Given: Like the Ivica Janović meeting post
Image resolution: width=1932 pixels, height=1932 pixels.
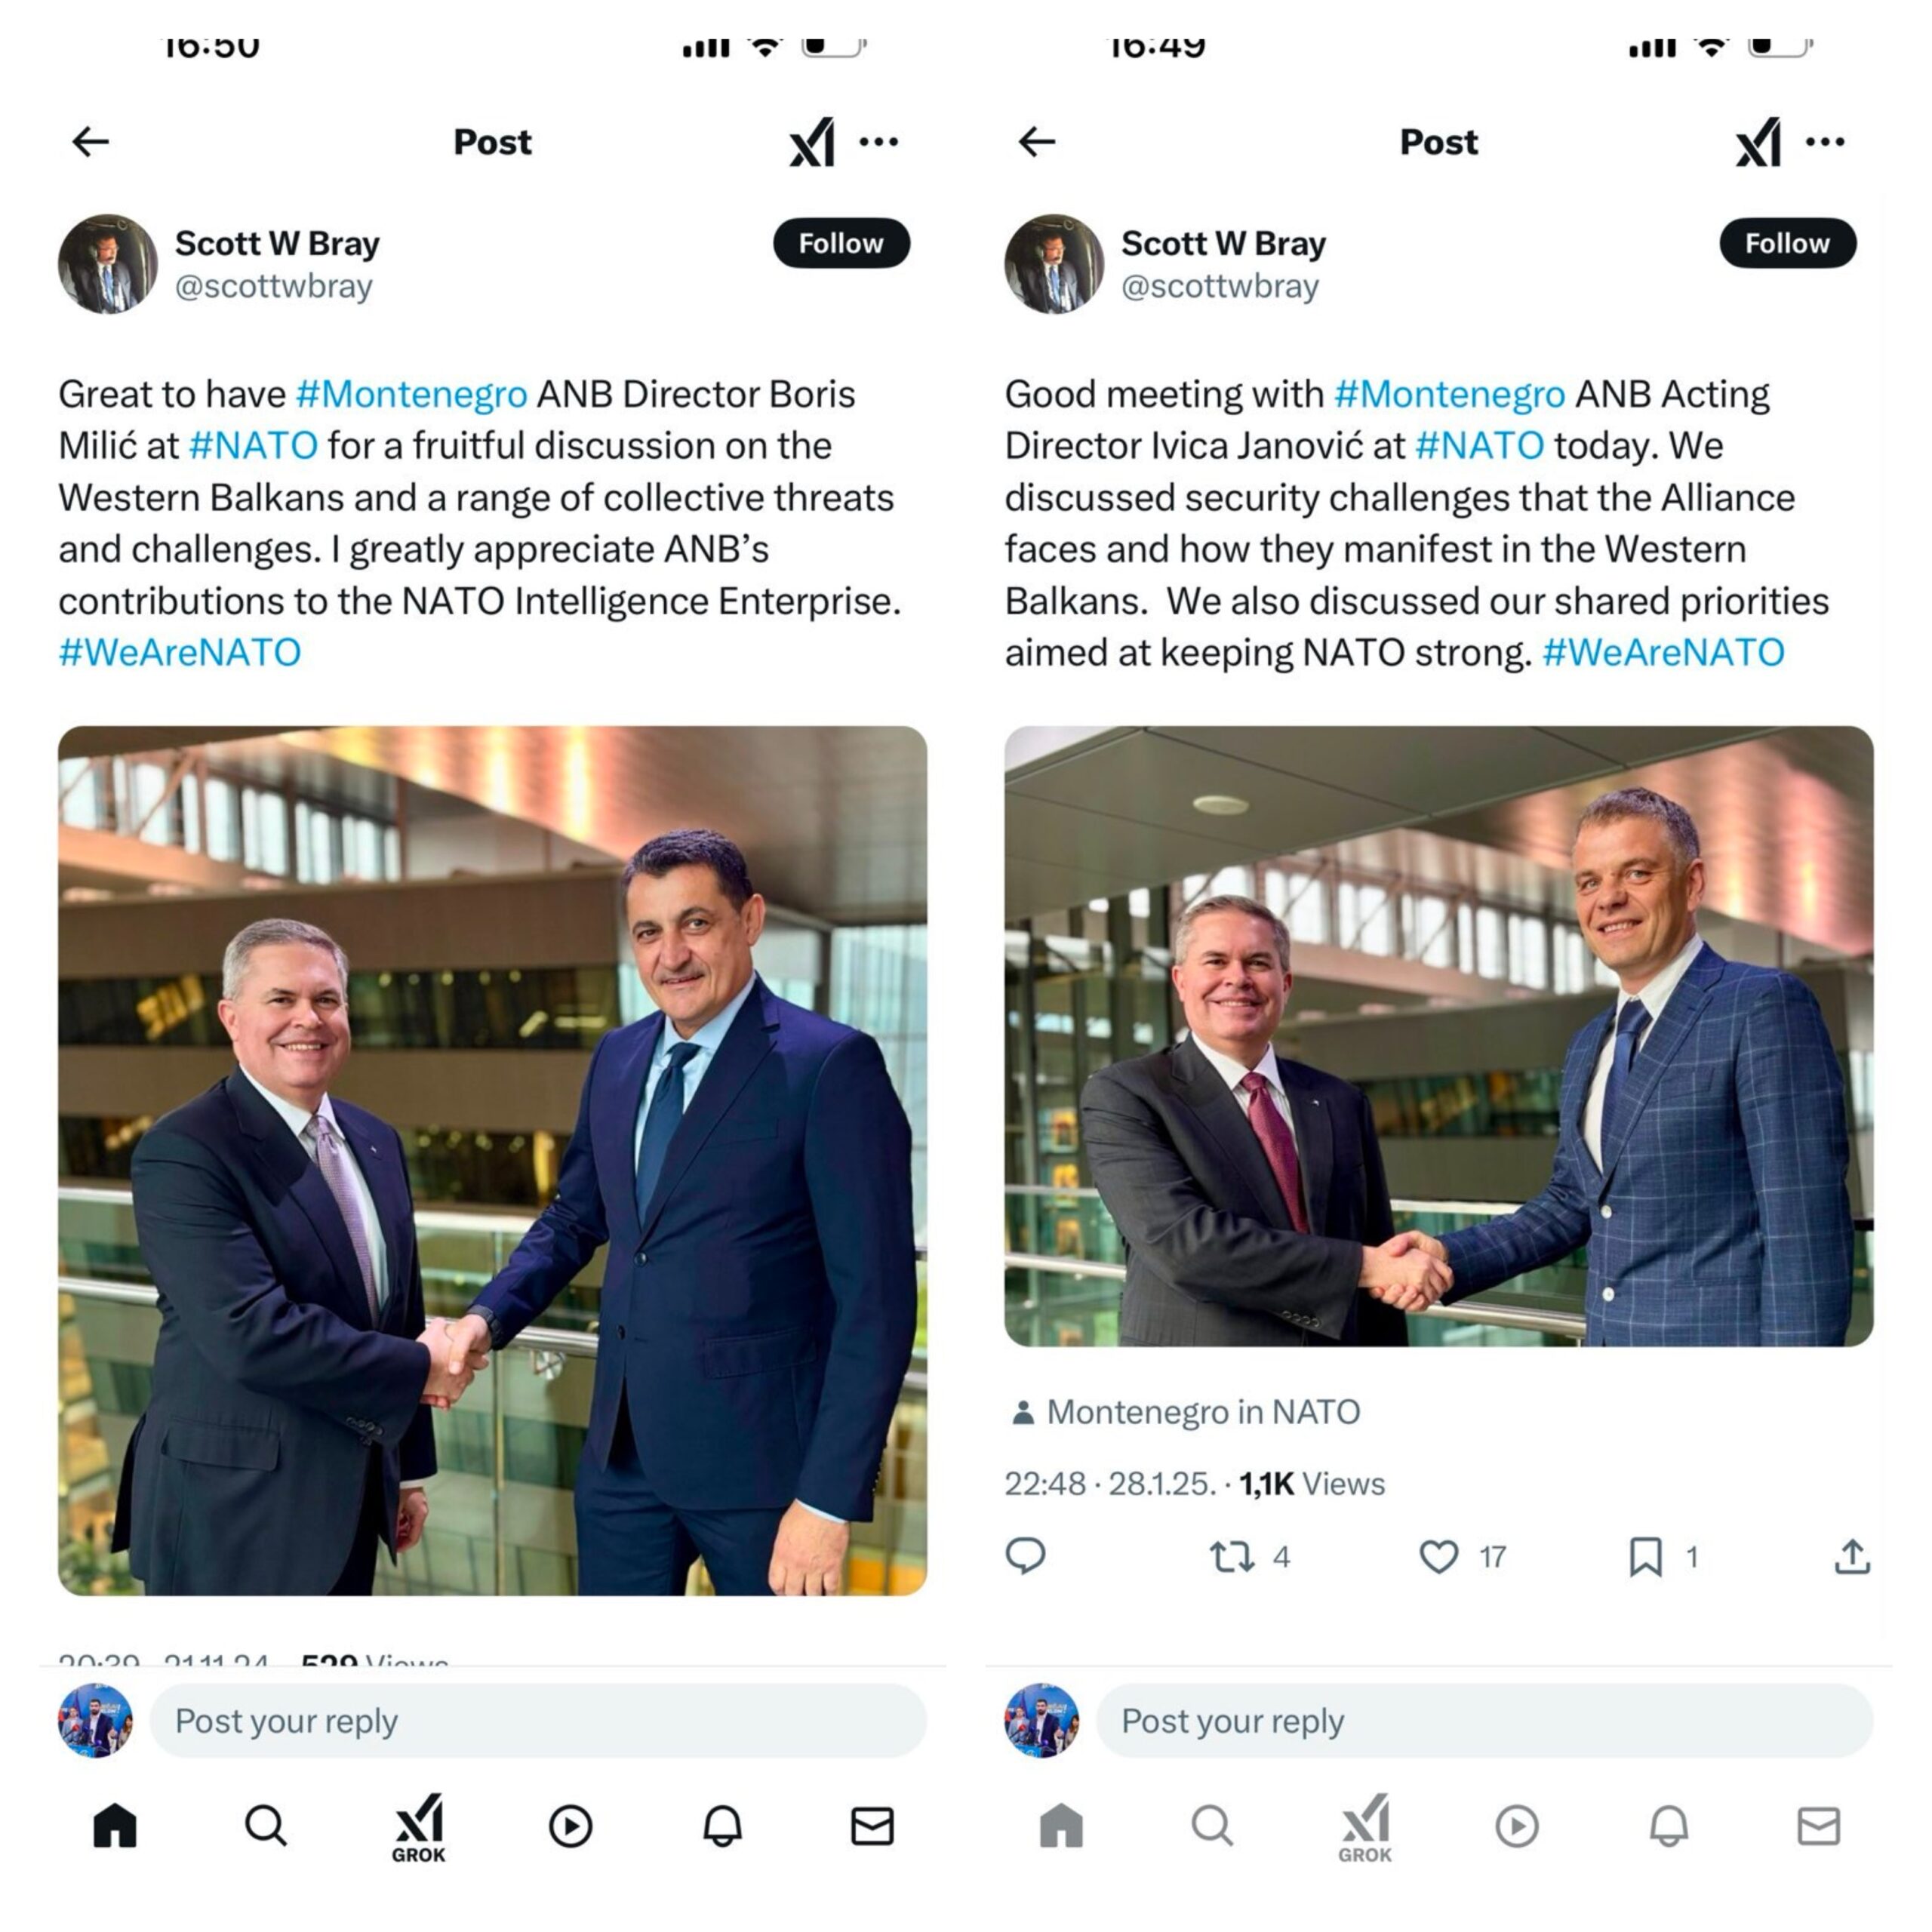Looking at the screenshot, I should pos(1439,1556).
